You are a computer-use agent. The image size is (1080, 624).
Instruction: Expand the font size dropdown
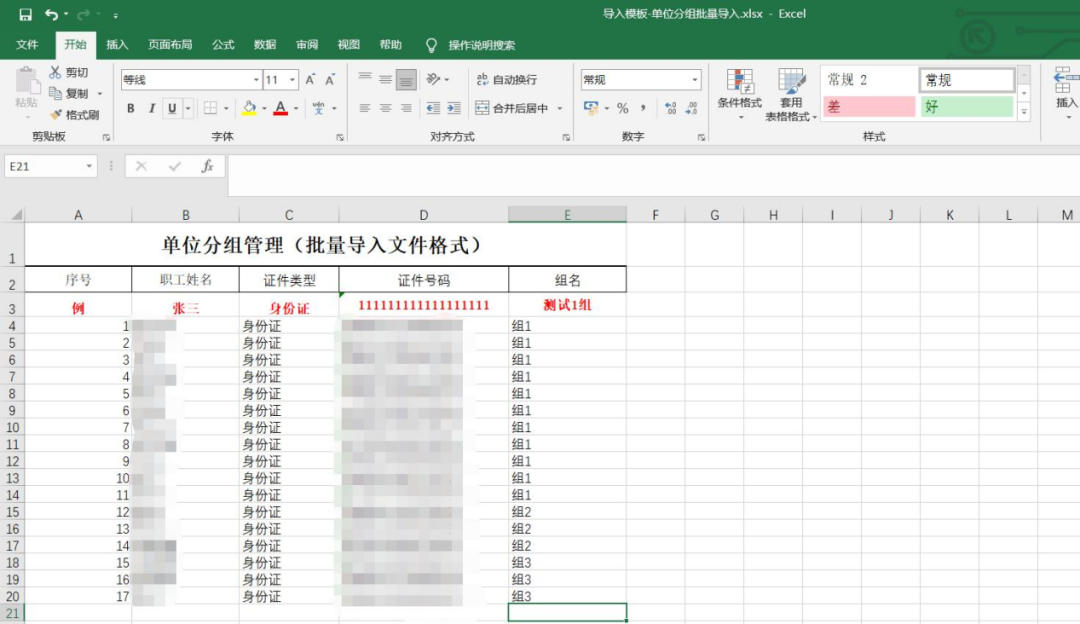pyautogui.click(x=292, y=80)
